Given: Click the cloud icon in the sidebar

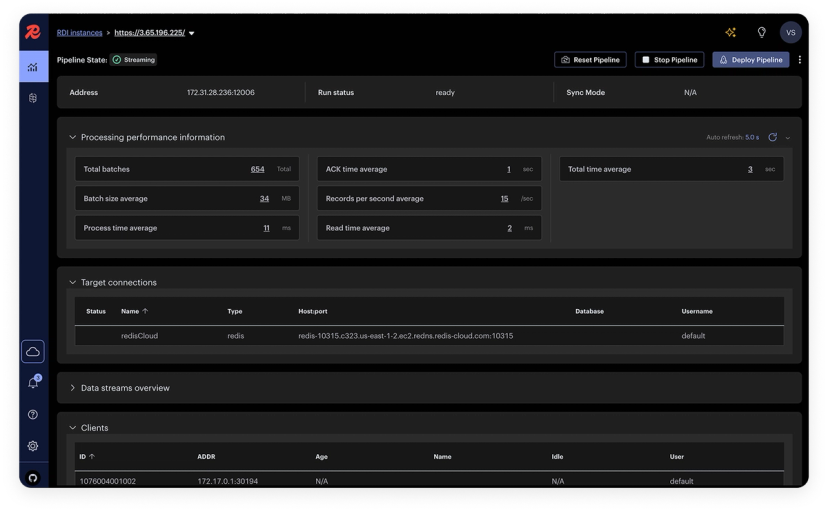Looking at the screenshot, I should tap(33, 352).
